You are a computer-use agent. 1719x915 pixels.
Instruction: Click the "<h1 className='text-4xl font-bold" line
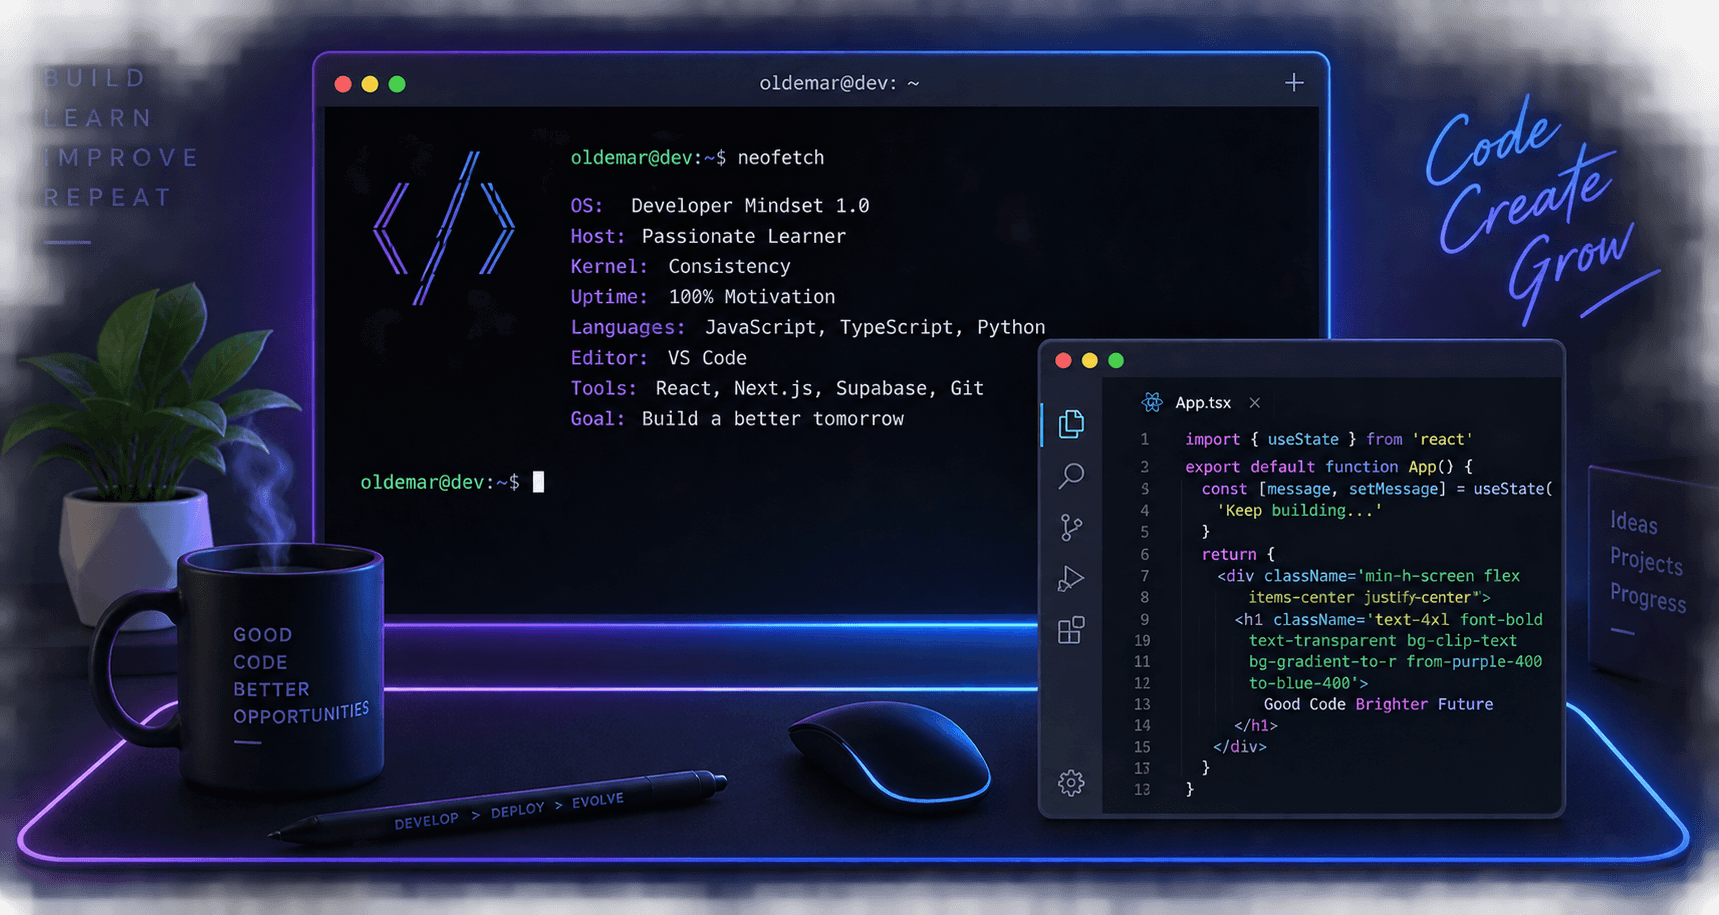tap(1388, 619)
